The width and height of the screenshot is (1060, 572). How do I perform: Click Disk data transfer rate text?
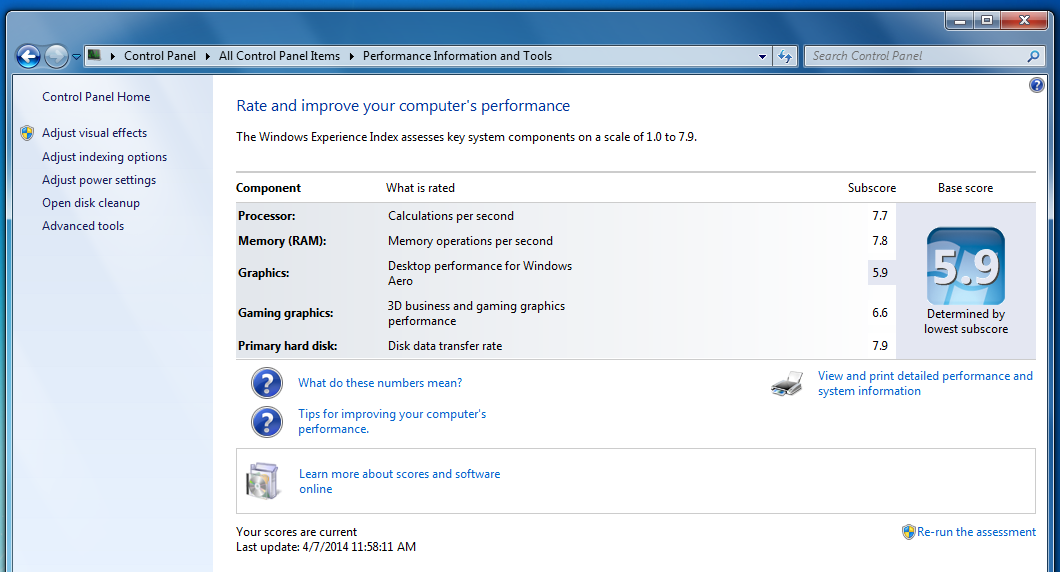pos(445,345)
